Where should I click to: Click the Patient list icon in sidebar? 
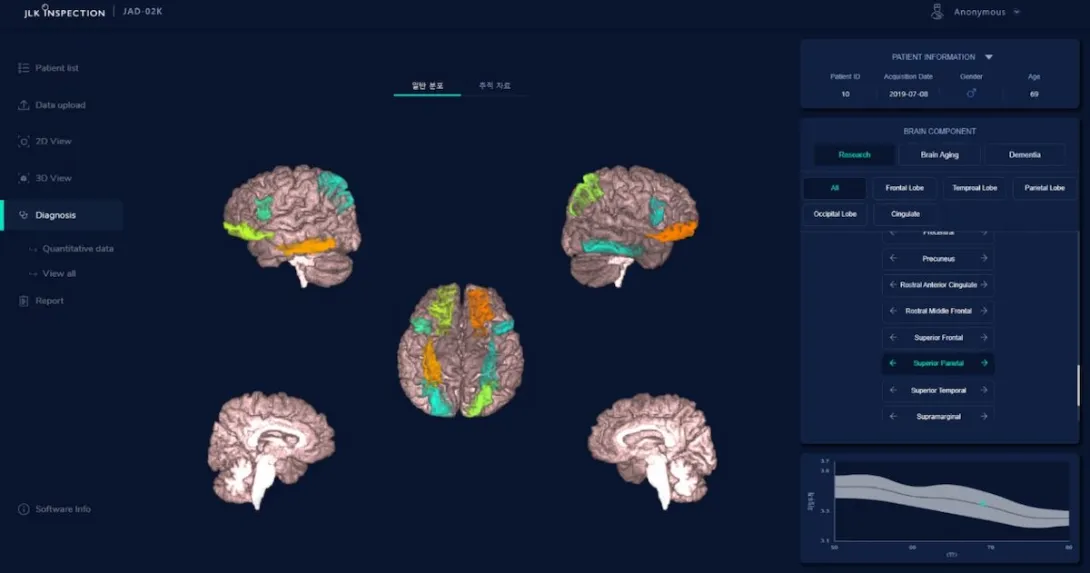tap(24, 68)
